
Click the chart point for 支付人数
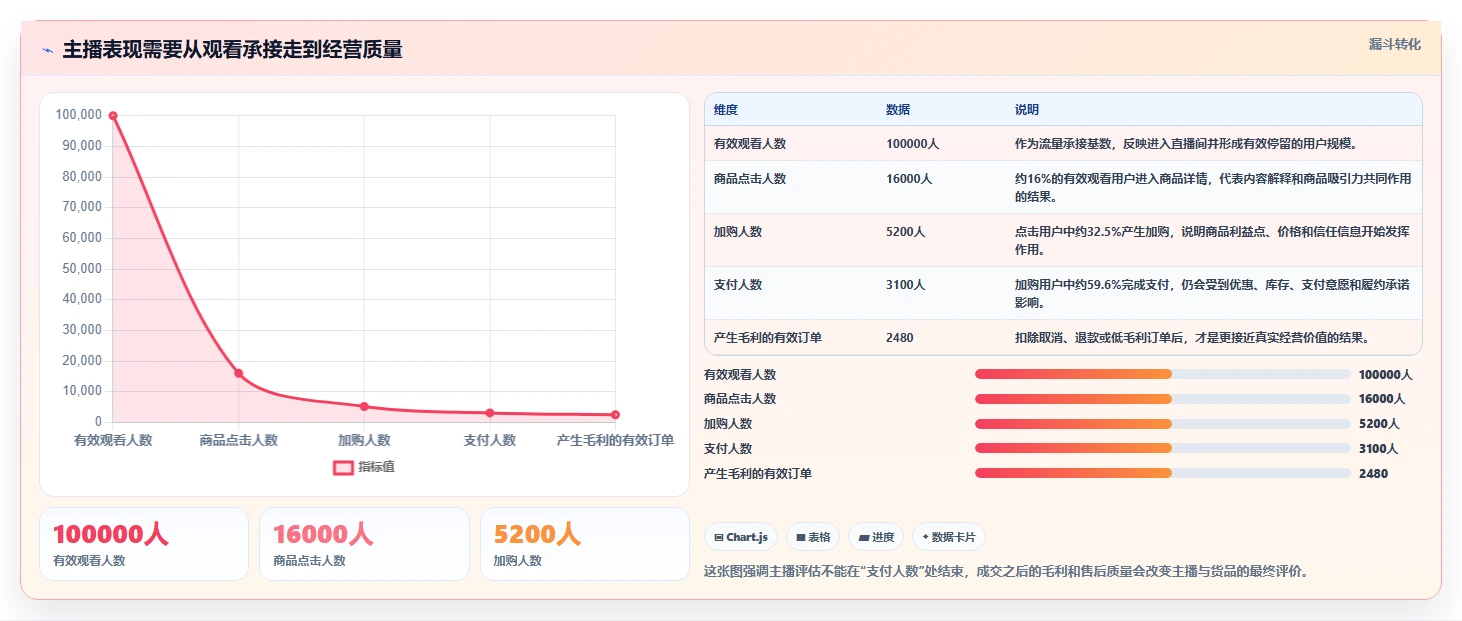tap(490, 413)
